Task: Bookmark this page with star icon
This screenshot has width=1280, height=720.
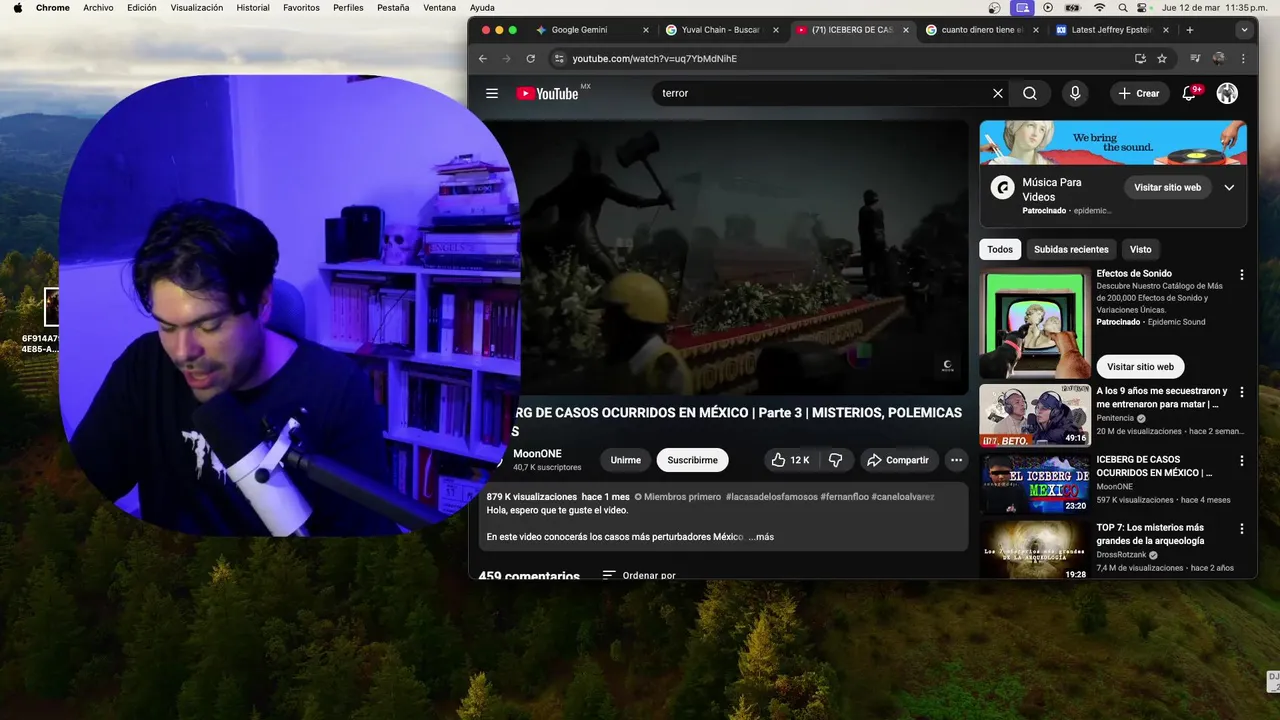Action: coord(1162,59)
